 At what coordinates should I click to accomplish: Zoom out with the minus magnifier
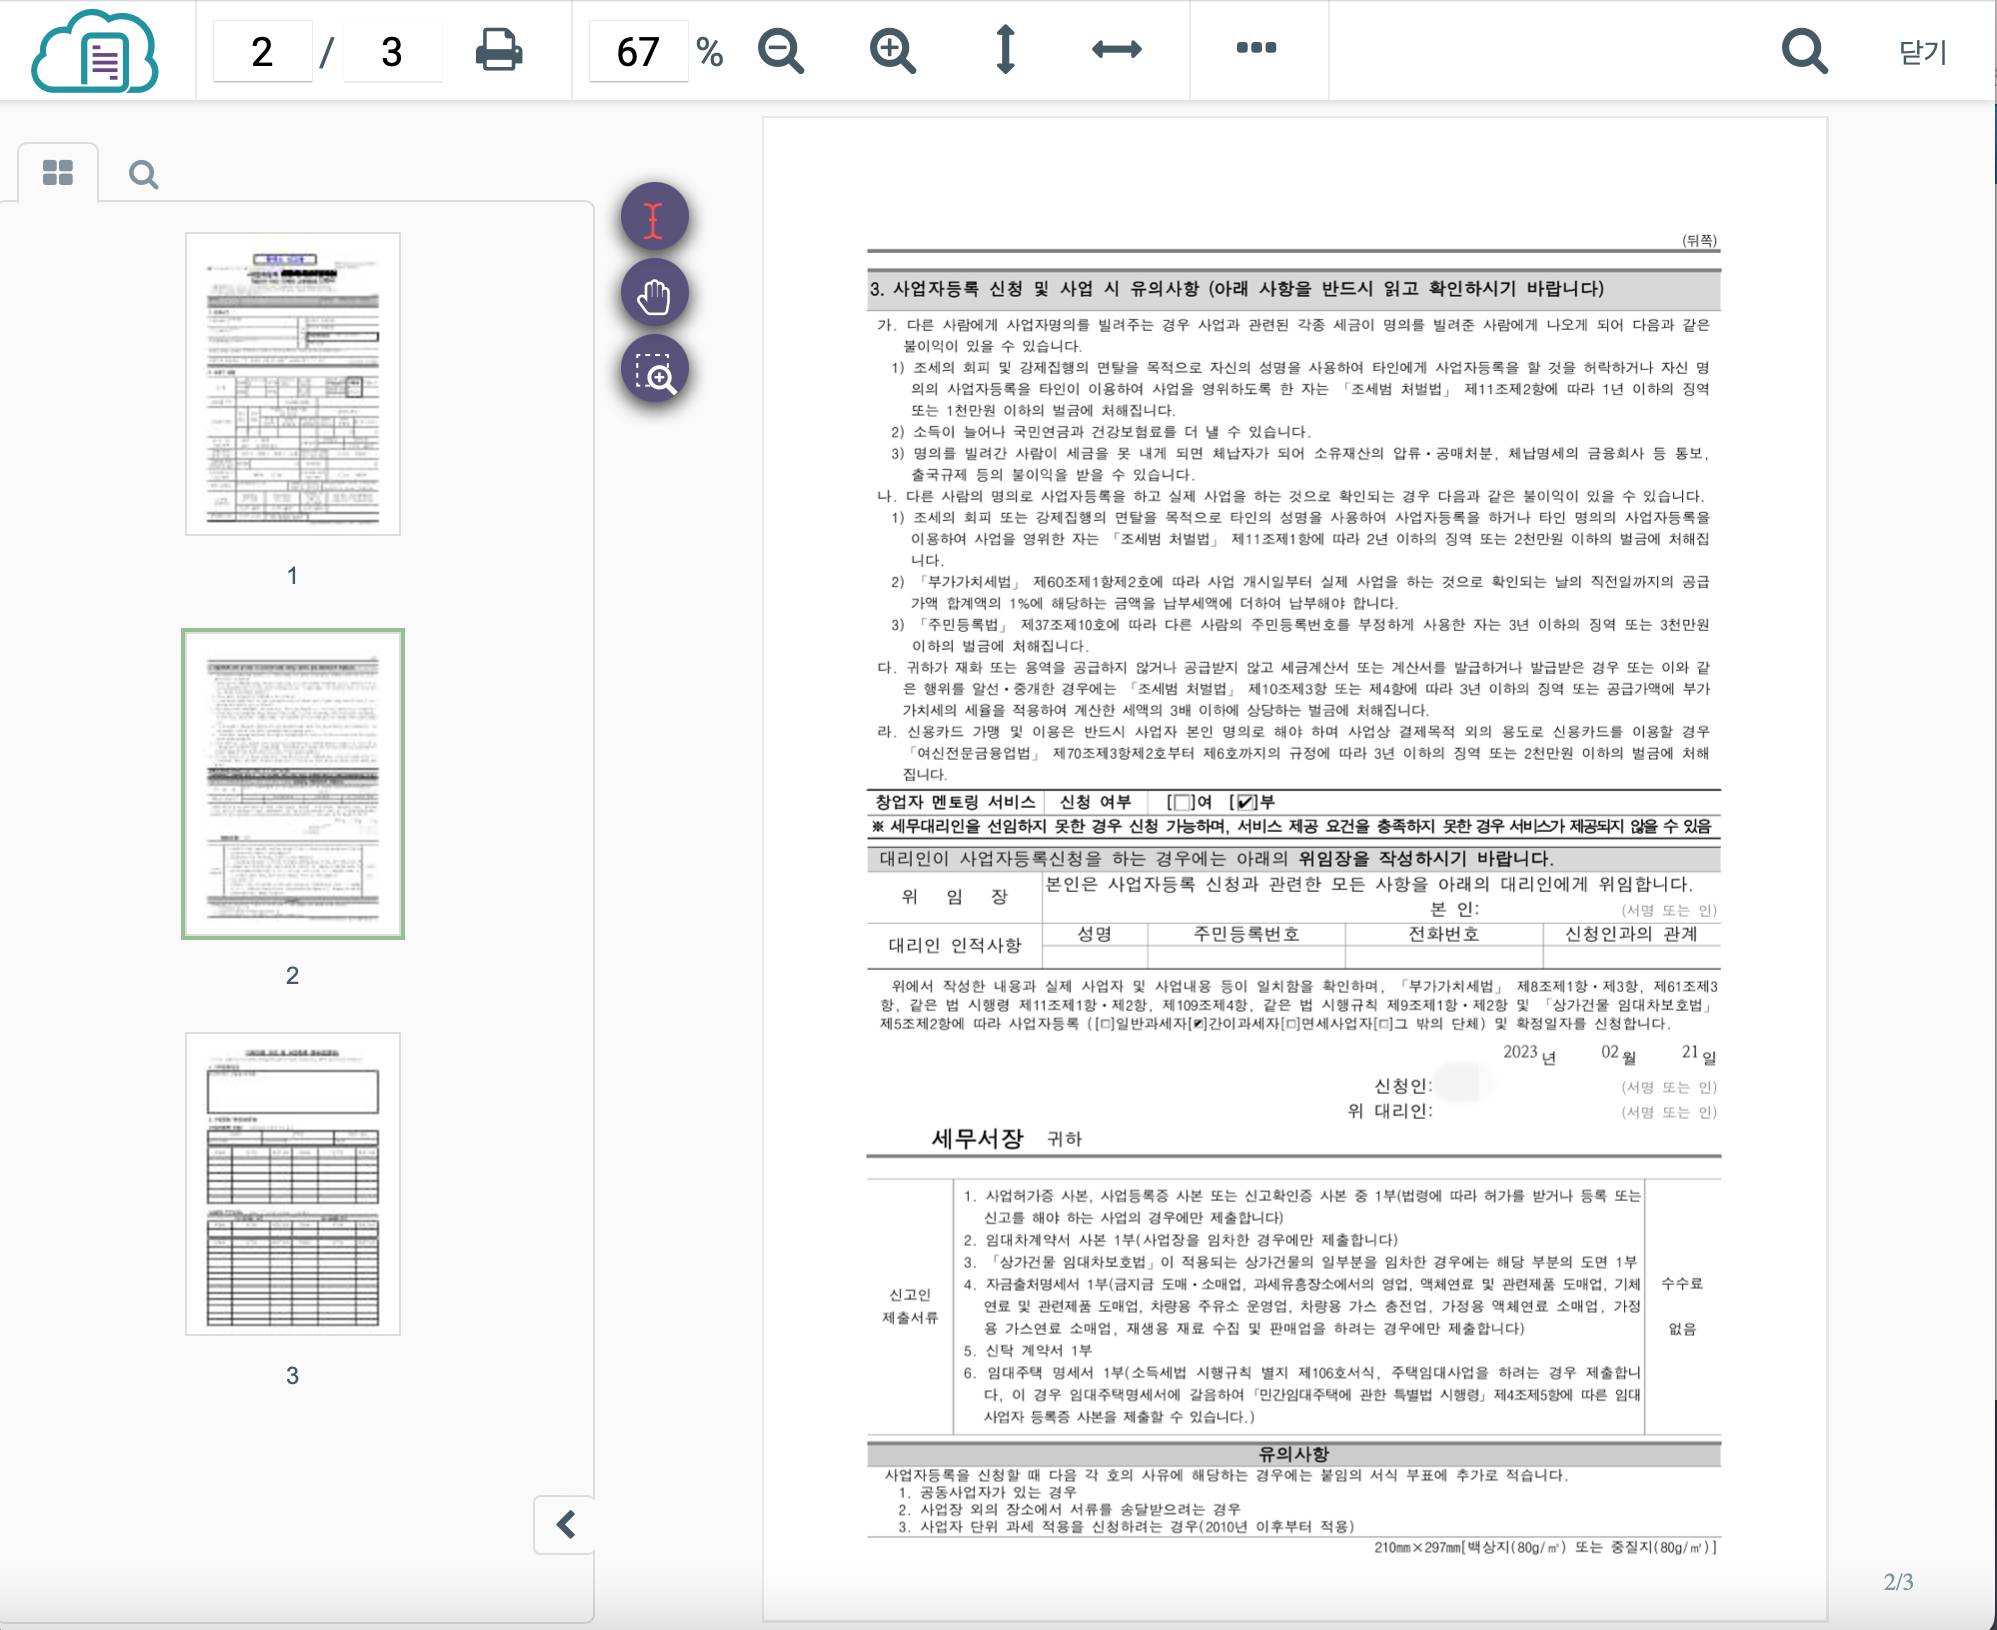point(780,50)
